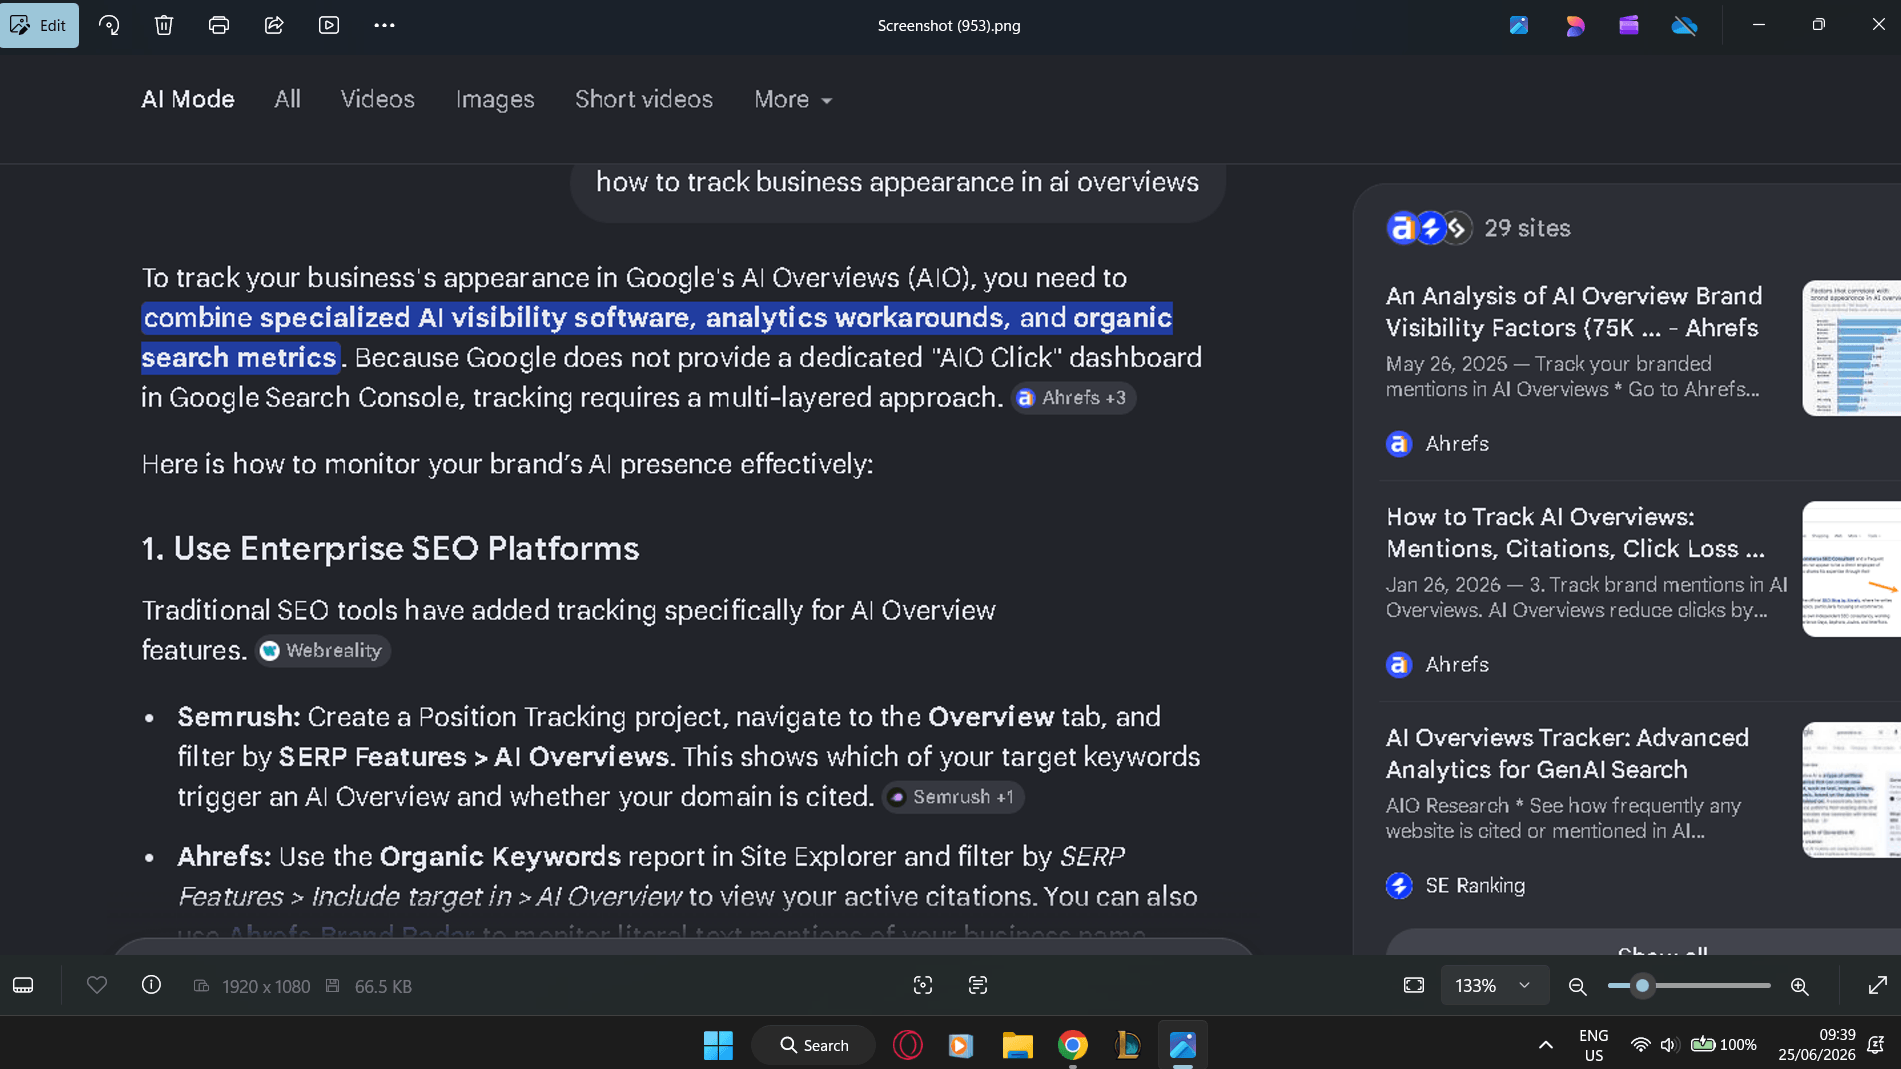
Task: Open the Microsoft Designer icon in the title bar
Action: tap(1575, 25)
